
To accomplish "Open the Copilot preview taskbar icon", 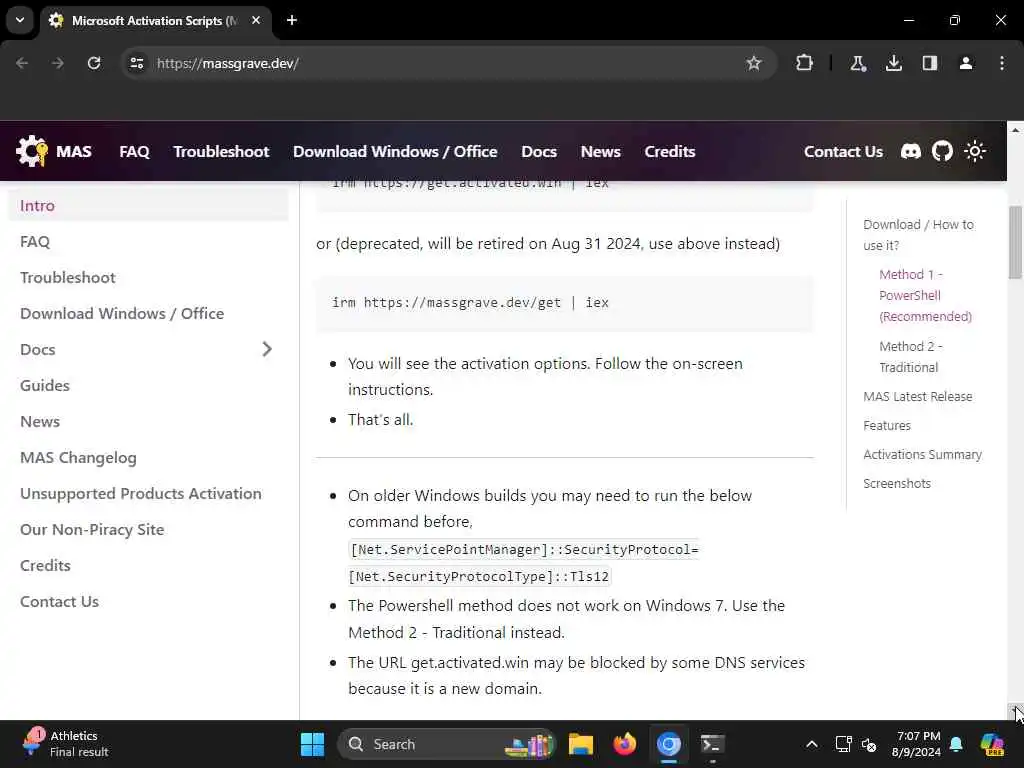I will pyautogui.click(x=992, y=744).
